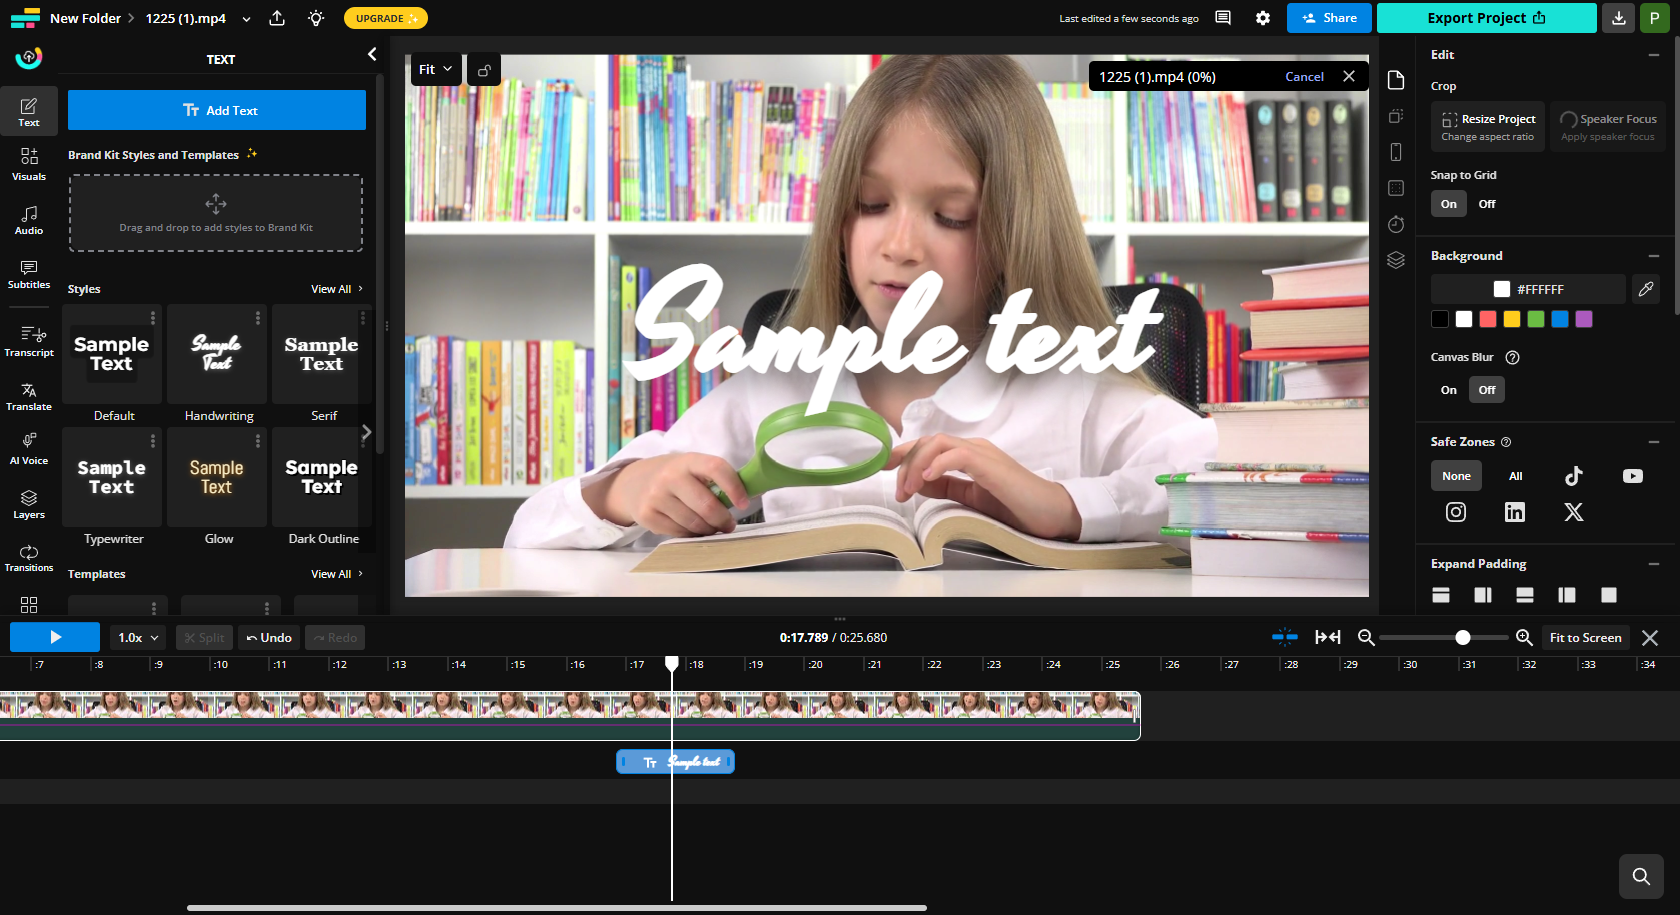Click the lock aspect icon beside Fit
Viewport: 1680px width, 915px height.
(484, 70)
